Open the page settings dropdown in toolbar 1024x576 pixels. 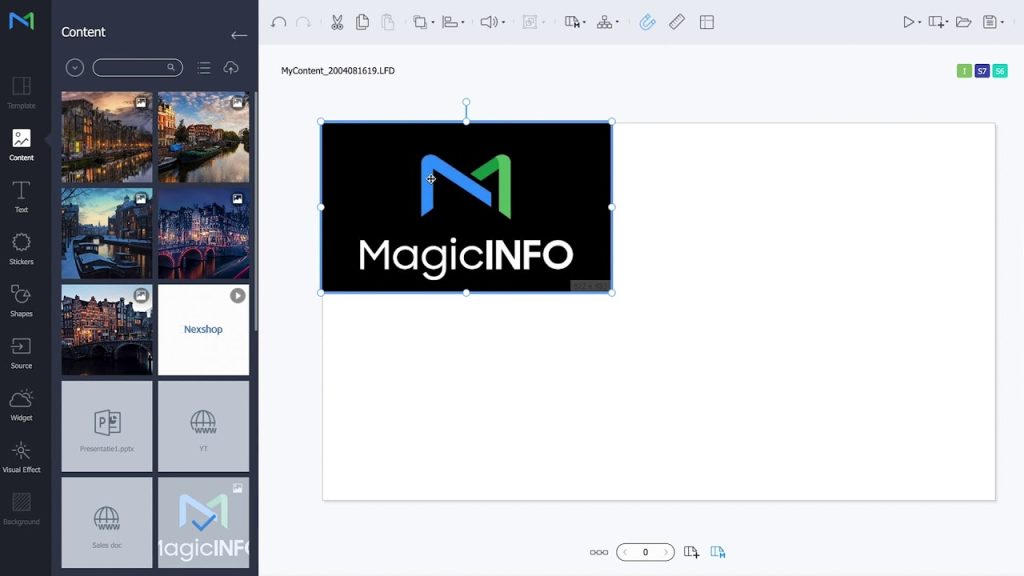575,22
